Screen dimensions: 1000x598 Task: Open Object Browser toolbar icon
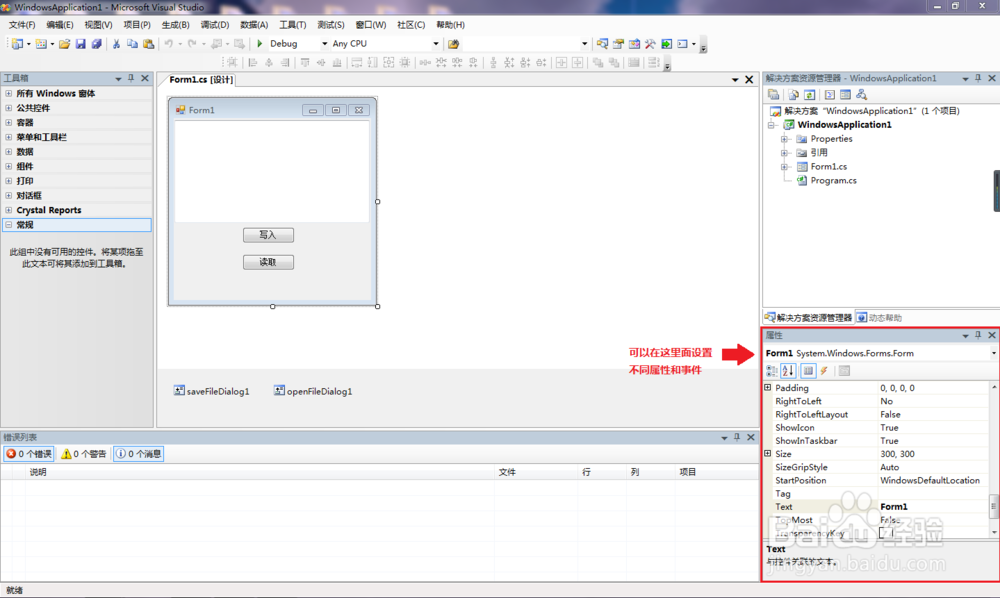coord(634,43)
